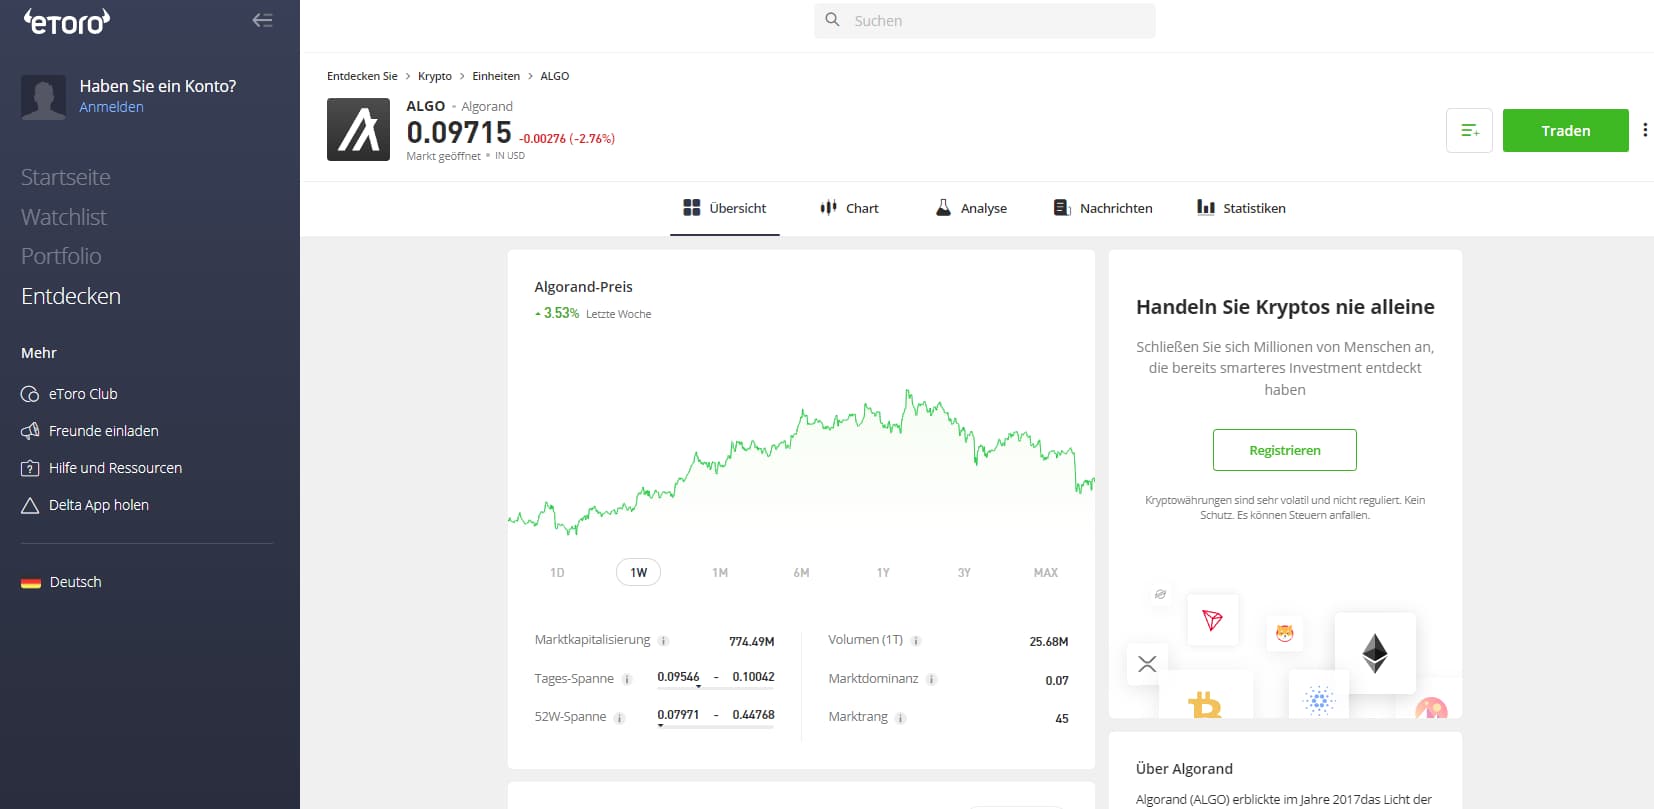Open the Deutsch language selector
The height and width of the screenshot is (809, 1654).
(61, 582)
